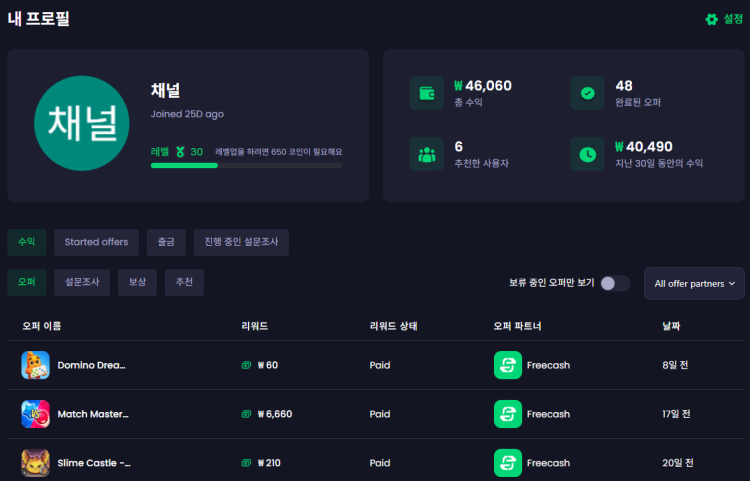Open the 진행 중인 설문조사 tab
This screenshot has width=750, height=481.
tap(241, 242)
